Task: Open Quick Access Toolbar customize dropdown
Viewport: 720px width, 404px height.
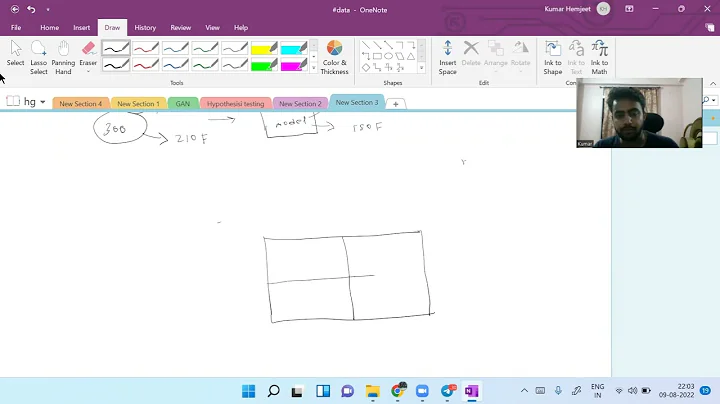Action: point(48,9)
